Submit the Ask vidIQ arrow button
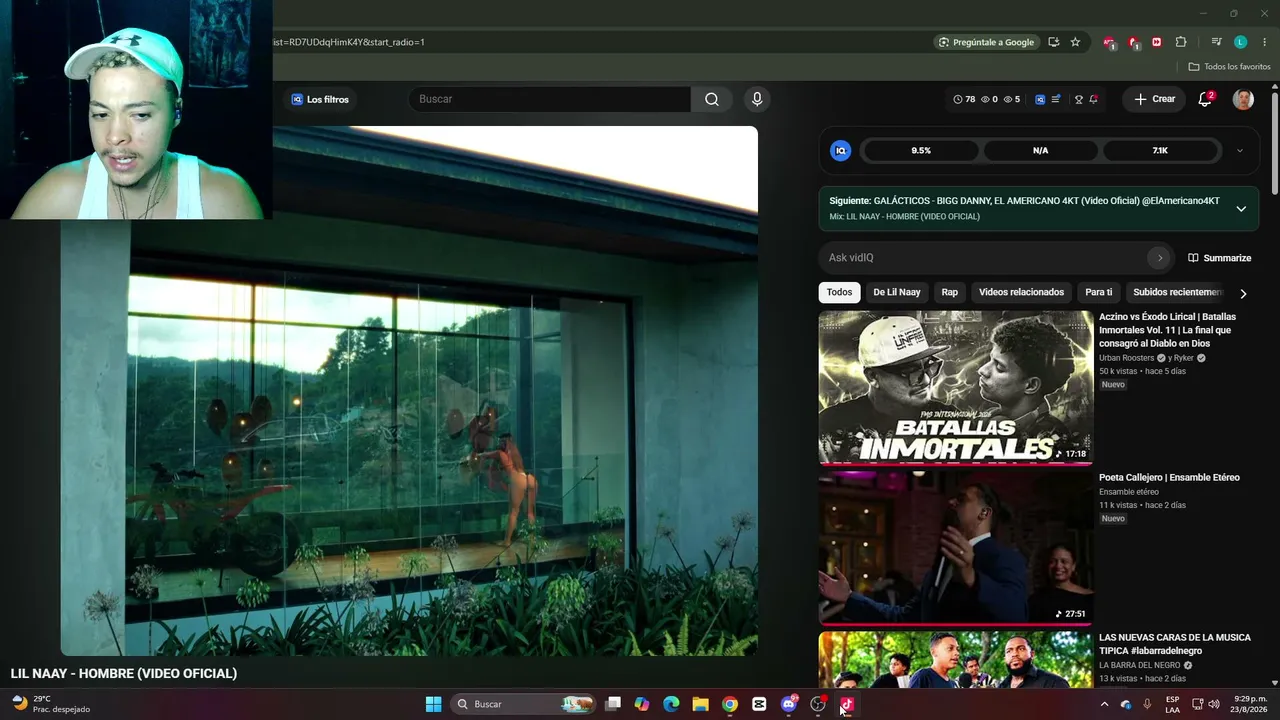 pos(1160,258)
